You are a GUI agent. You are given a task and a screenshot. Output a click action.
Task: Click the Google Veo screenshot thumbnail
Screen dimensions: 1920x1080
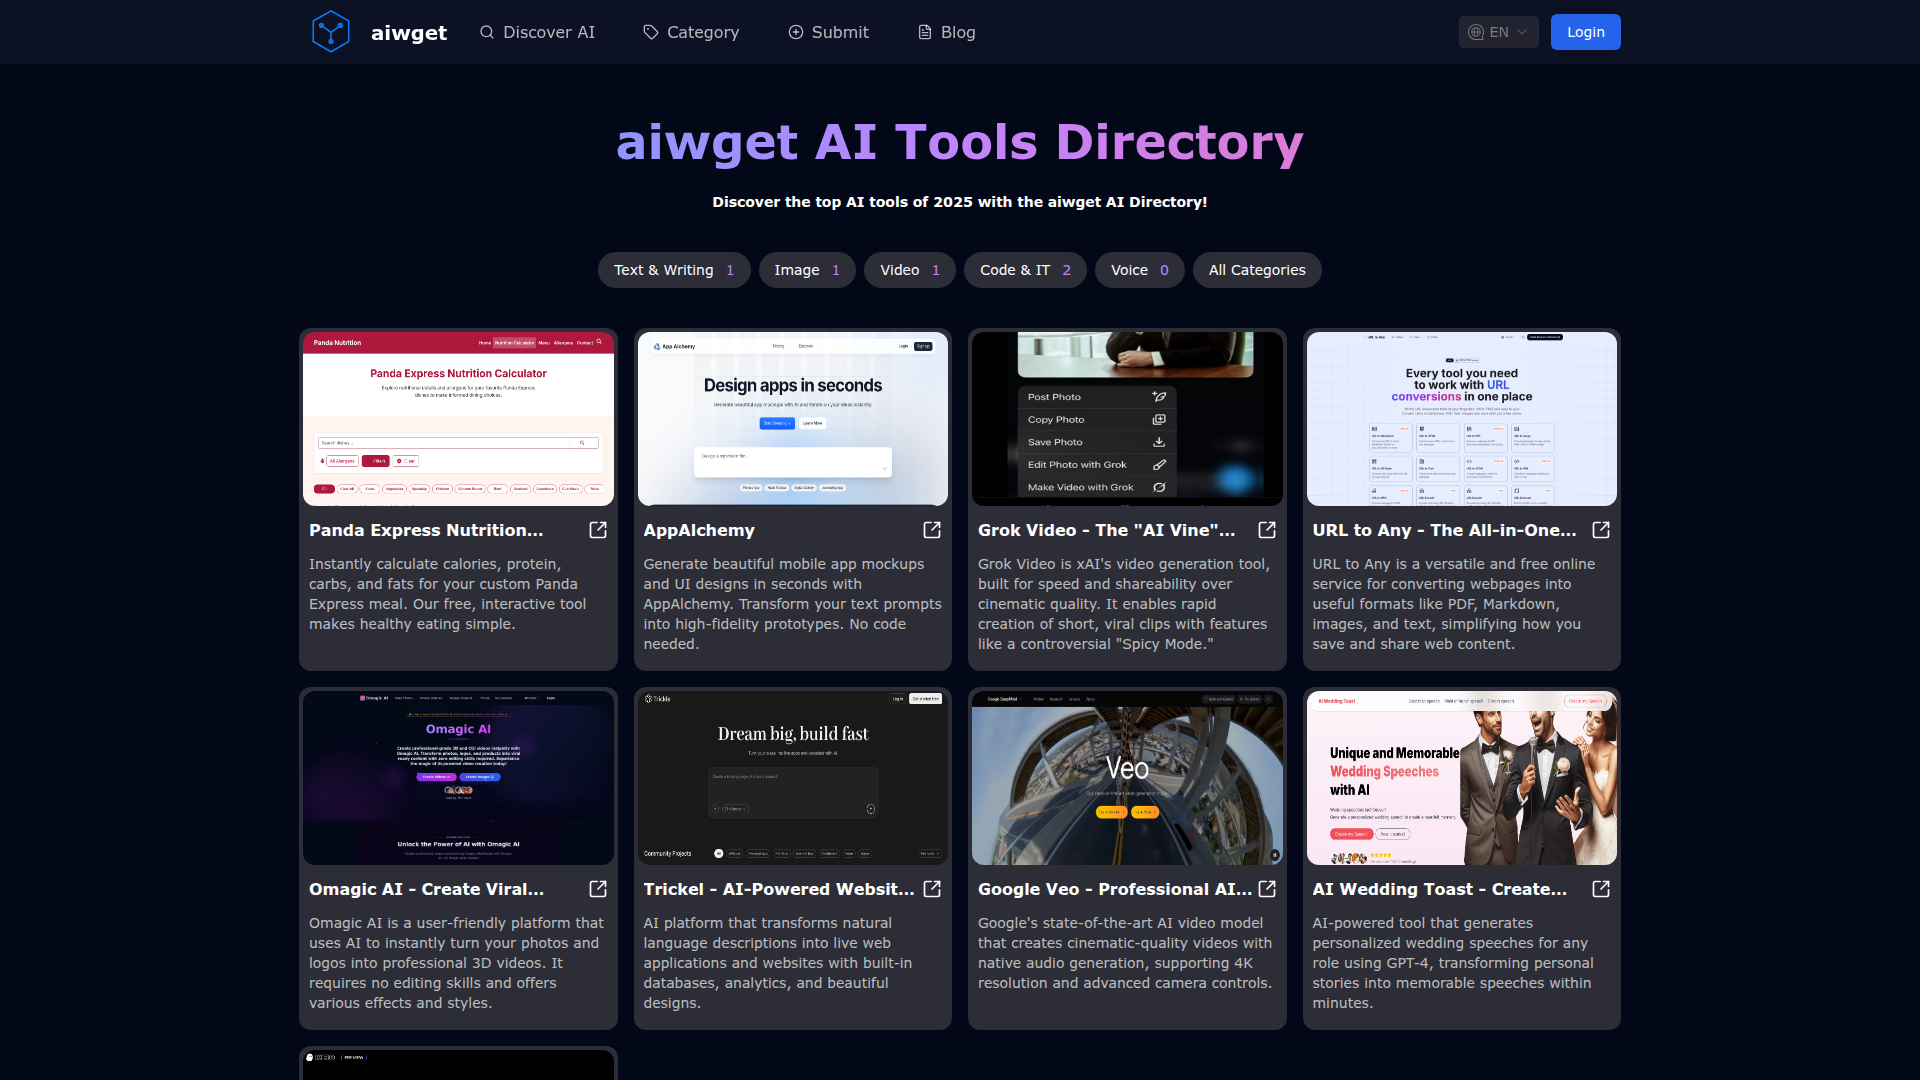pos(1127,778)
